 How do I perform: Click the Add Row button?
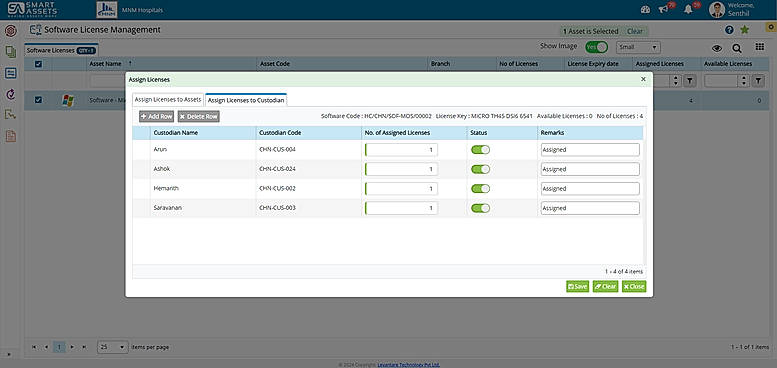157,116
